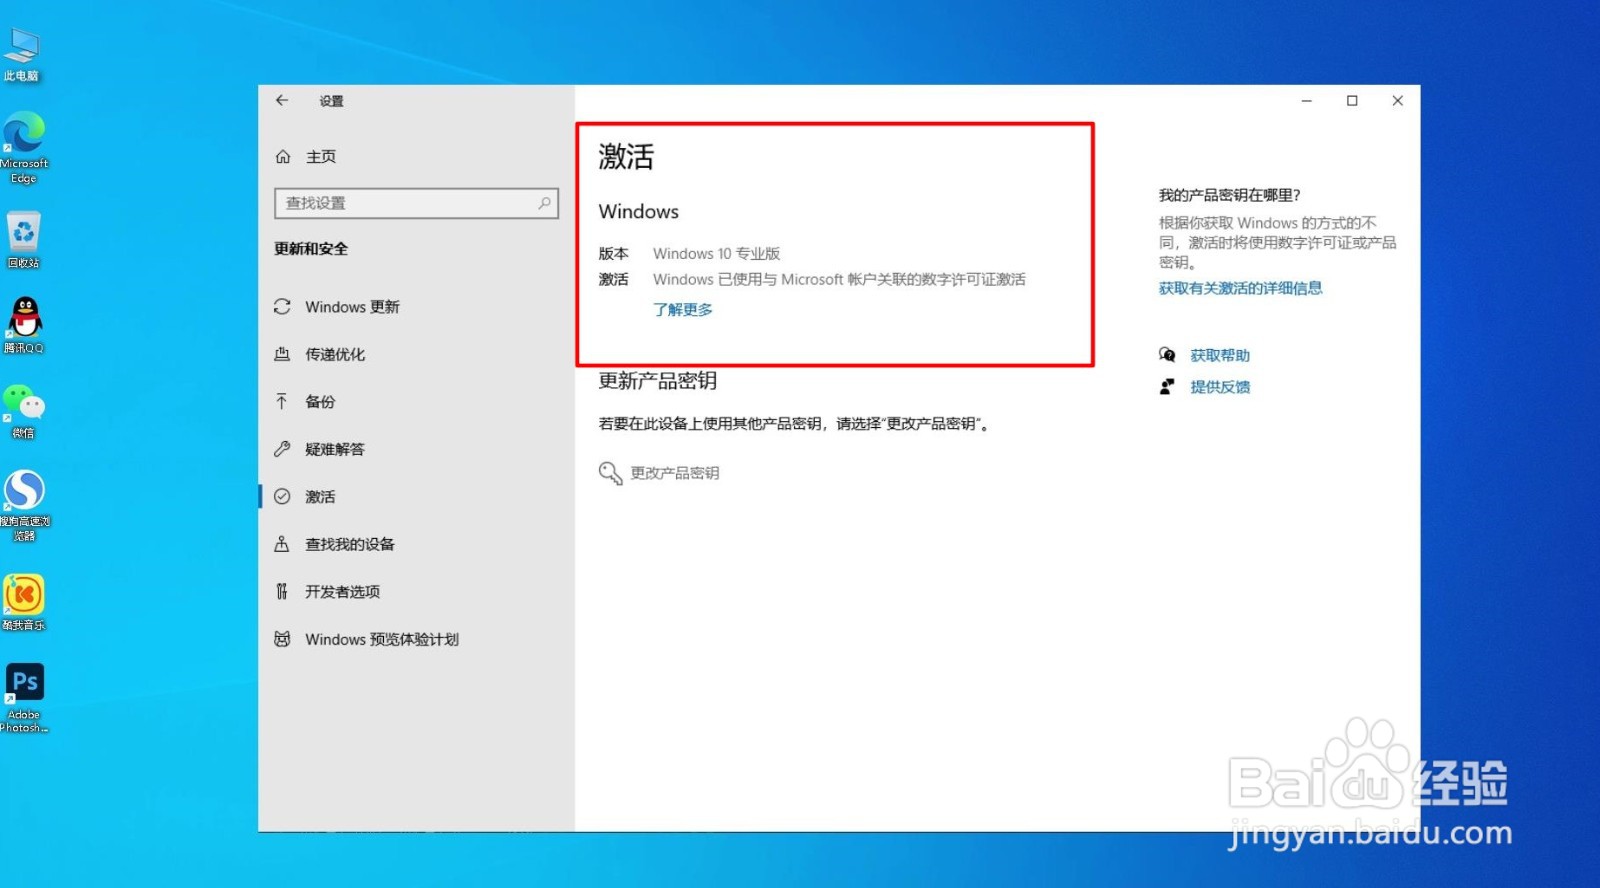1600x888 pixels.
Task: Click the 提供反馈 person icon
Action: pyautogui.click(x=1167, y=387)
